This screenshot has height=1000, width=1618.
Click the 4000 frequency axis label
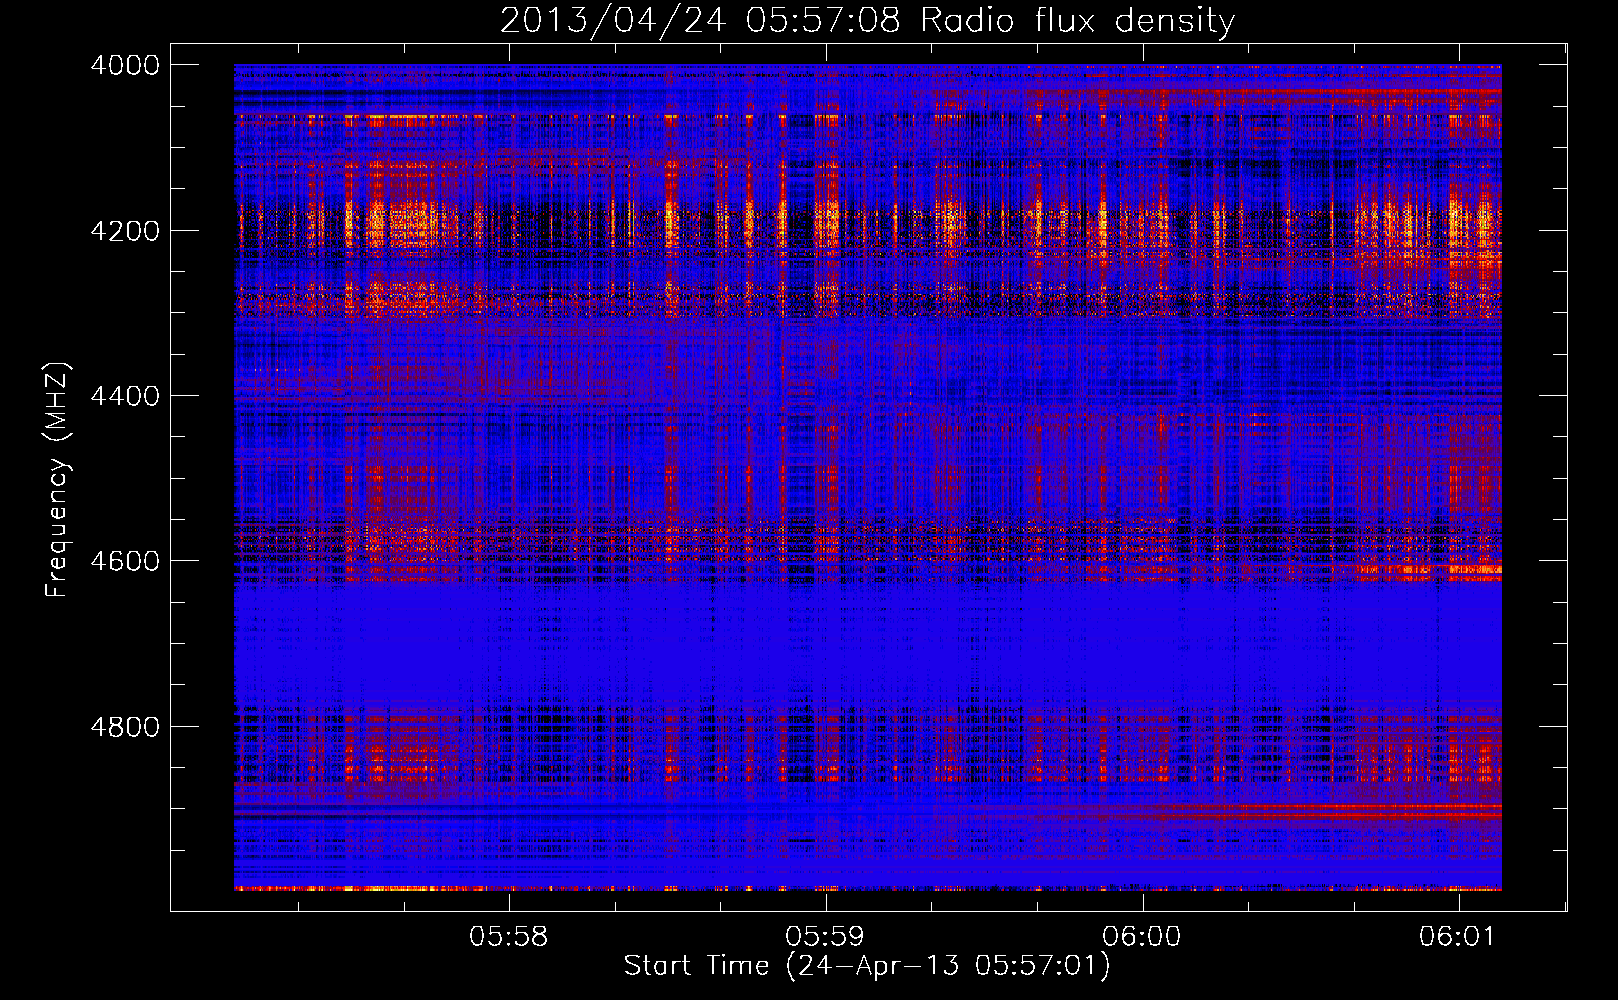[x=125, y=65]
